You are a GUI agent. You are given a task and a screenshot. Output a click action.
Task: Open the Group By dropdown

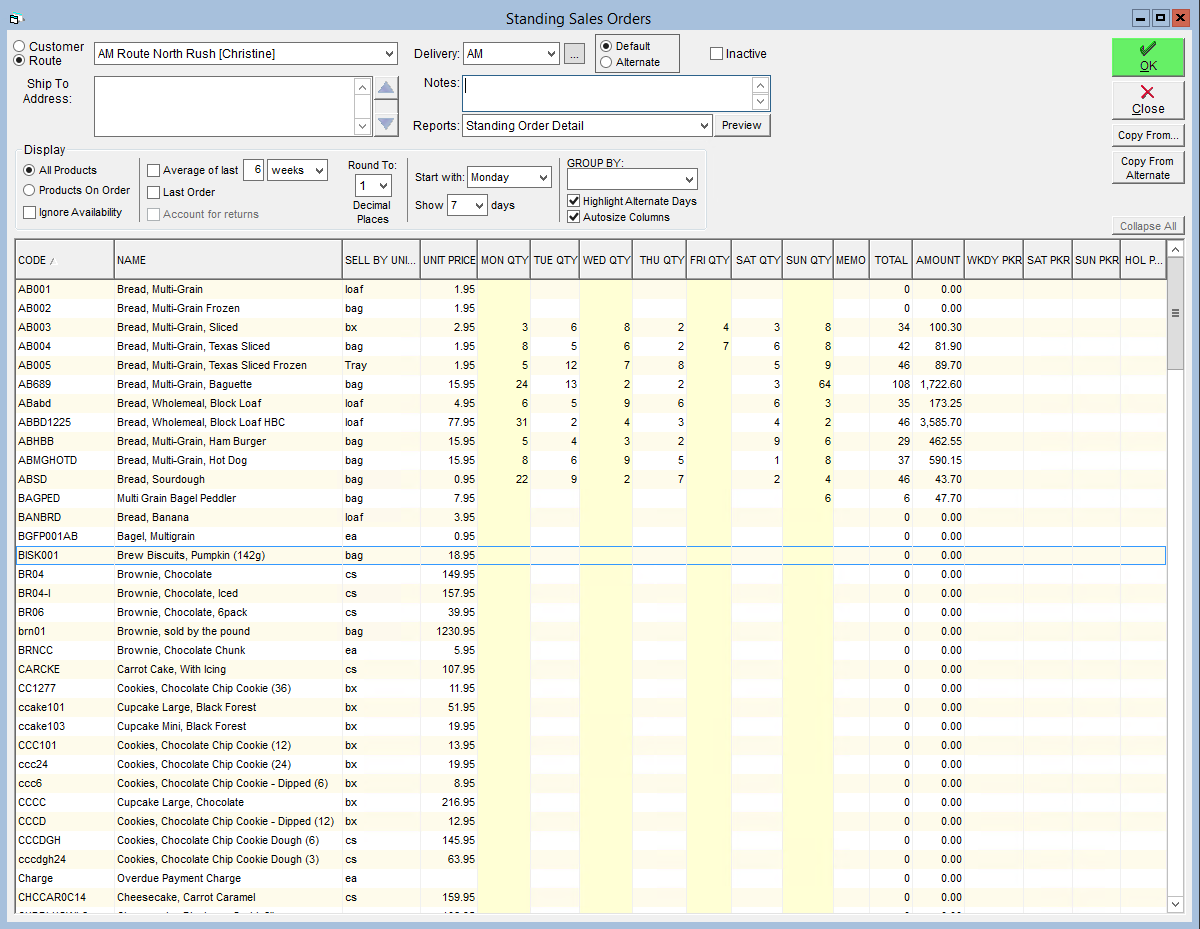pyautogui.click(x=689, y=179)
